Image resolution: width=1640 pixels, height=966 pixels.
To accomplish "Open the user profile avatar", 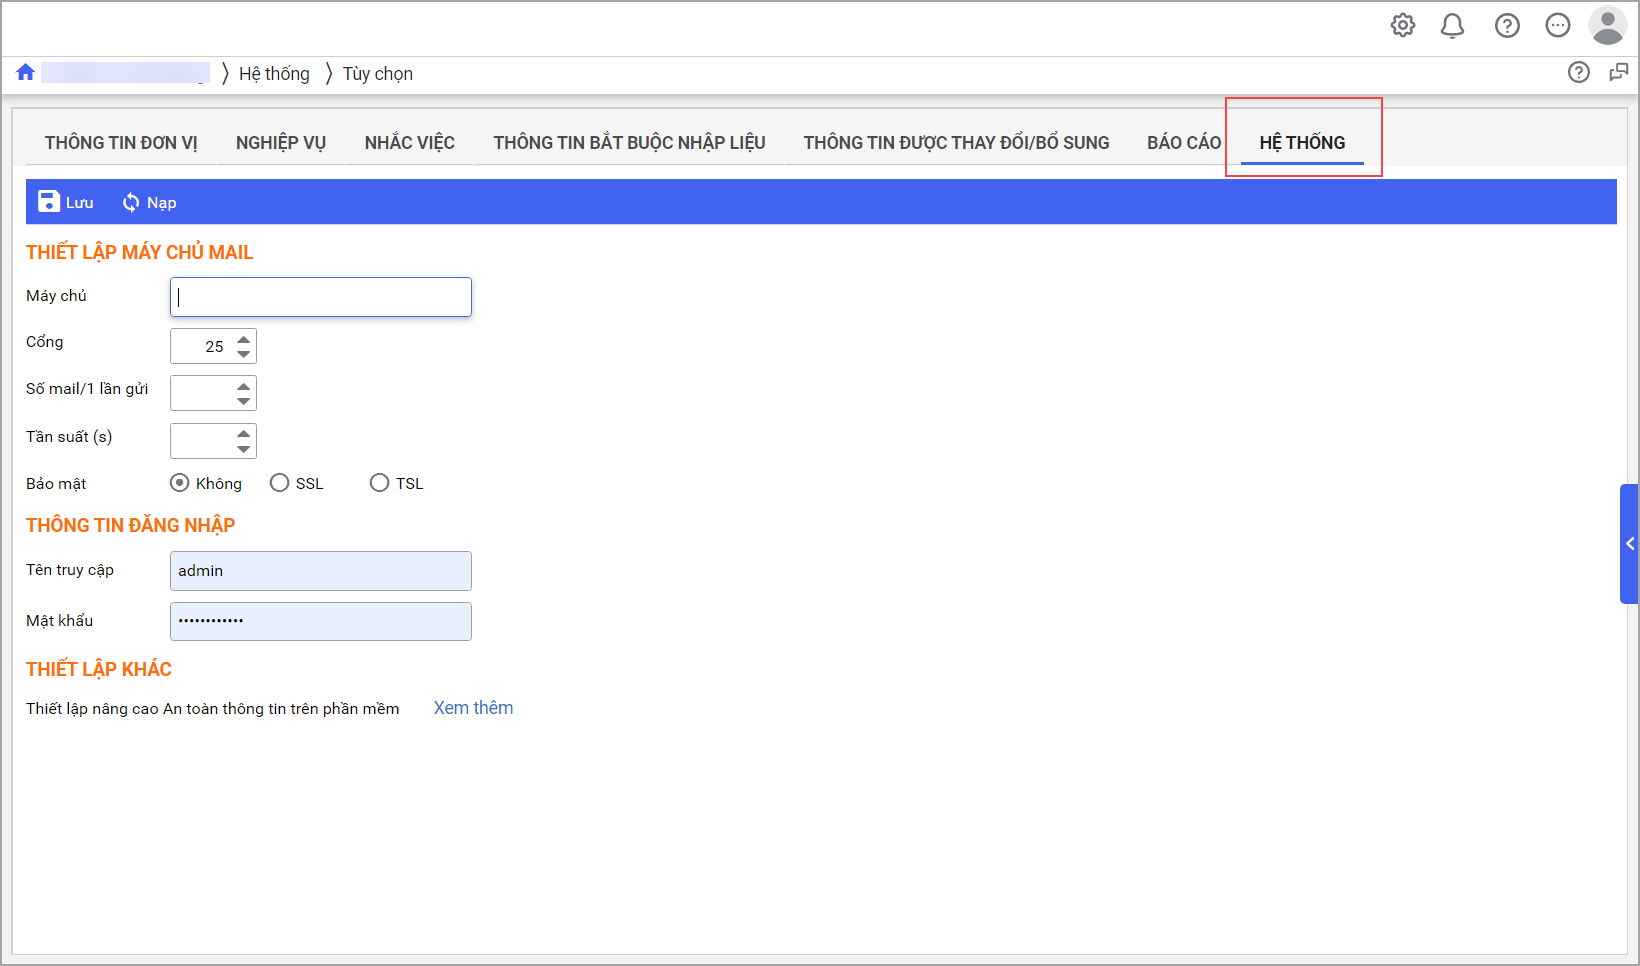I will point(1607,26).
